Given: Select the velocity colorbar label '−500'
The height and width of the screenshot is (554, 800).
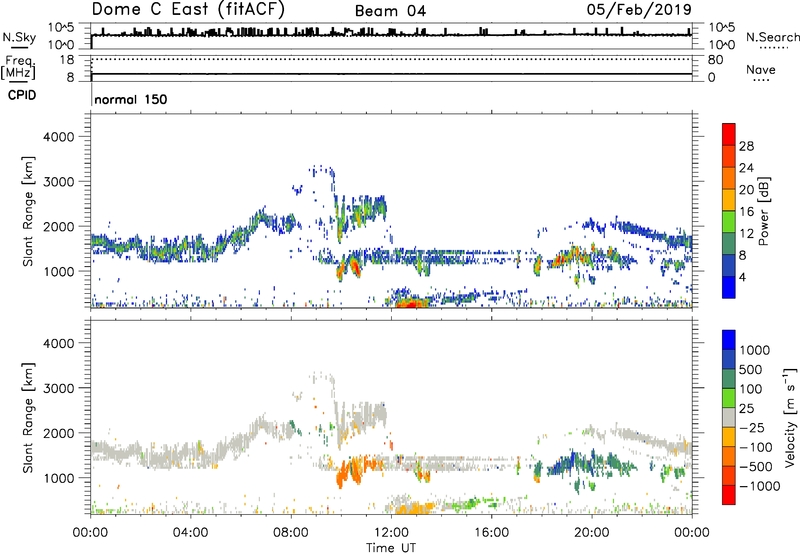Looking at the screenshot, I should (x=756, y=467).
